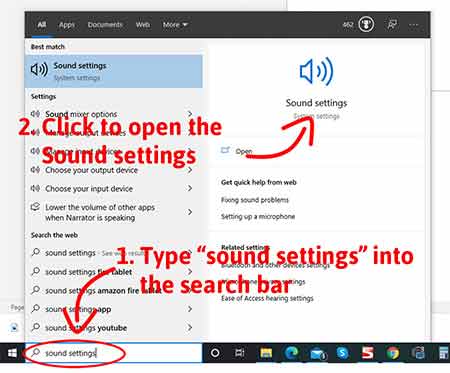Viewport: 450px width, 373px height.
Task: Open the red S app on taskbar
Action: (368, 353)
